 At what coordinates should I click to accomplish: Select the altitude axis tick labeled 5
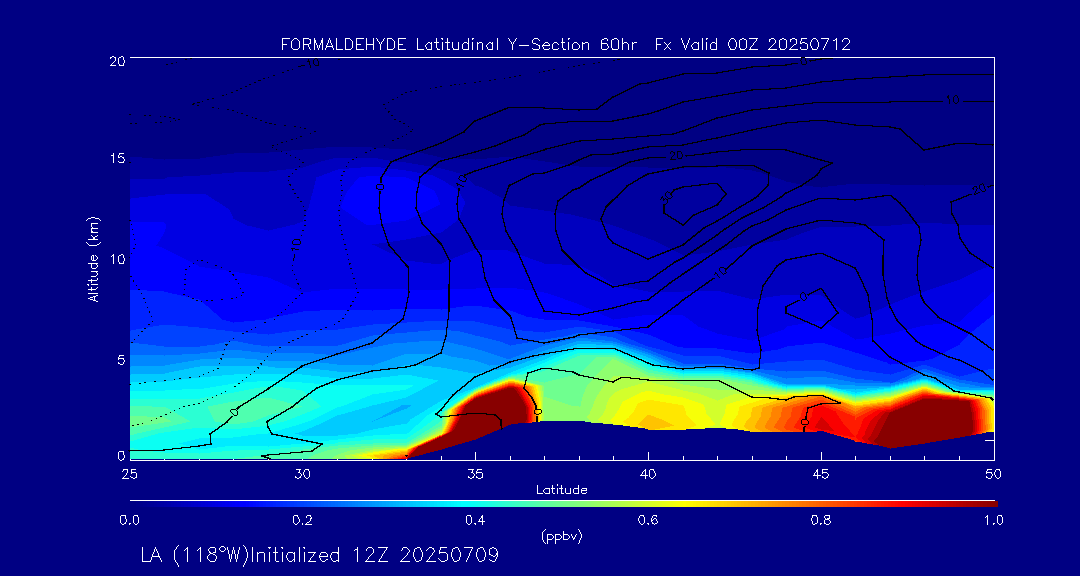click(x=119, y=360)
